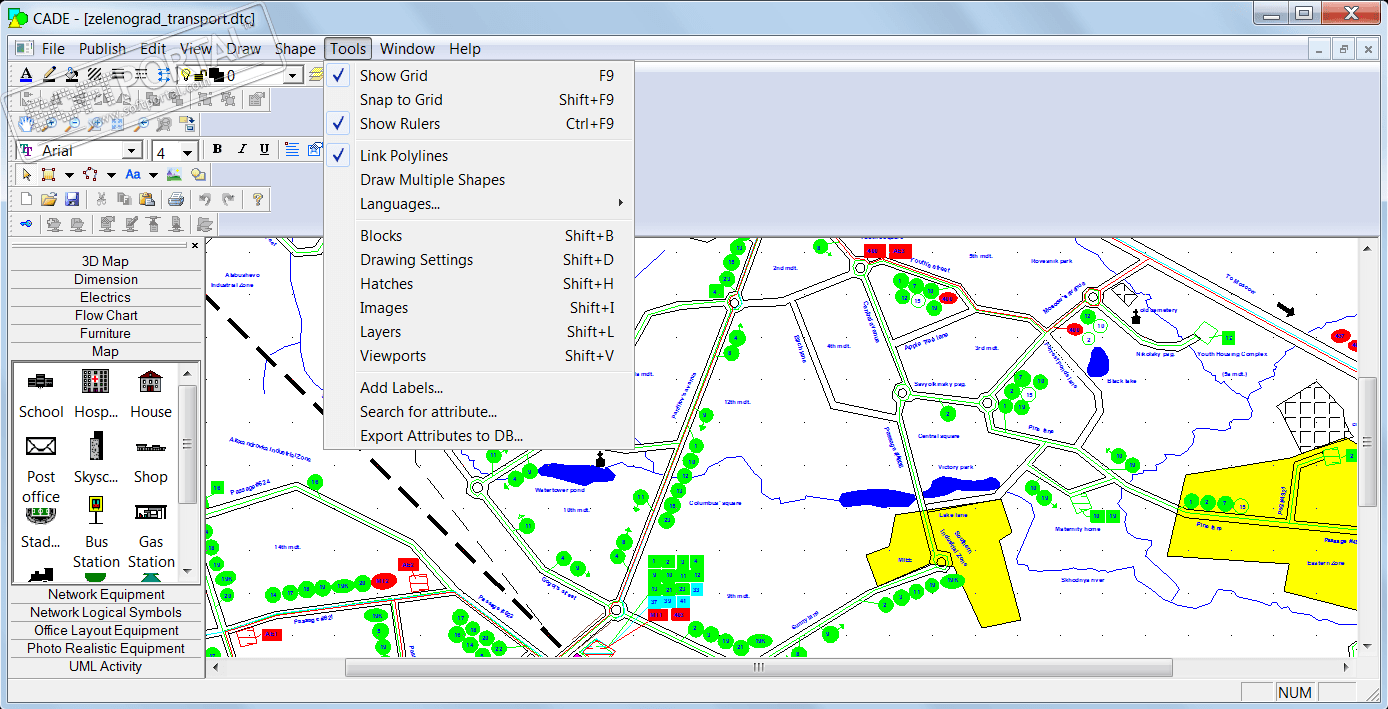
Task: Click the Paste clipboard icon
Action: (x=147, y=199)
